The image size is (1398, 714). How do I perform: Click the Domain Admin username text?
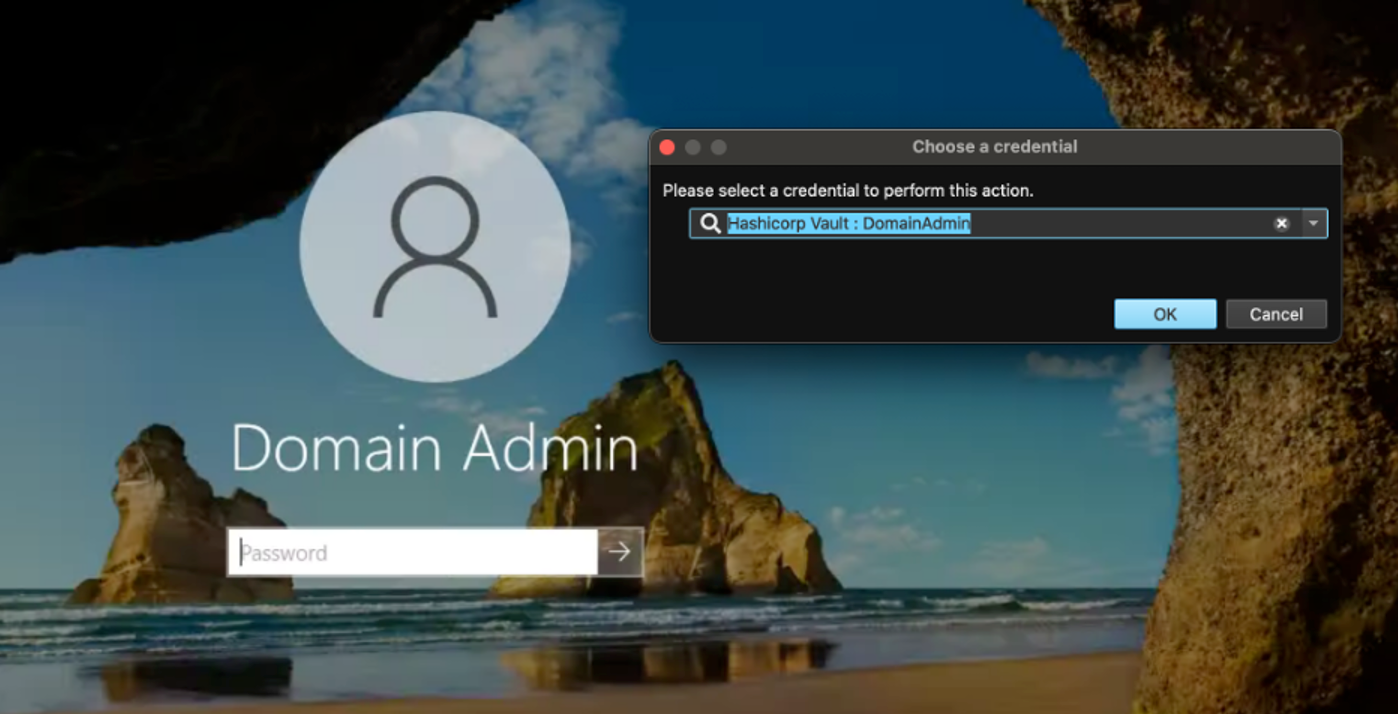point(435,449)
